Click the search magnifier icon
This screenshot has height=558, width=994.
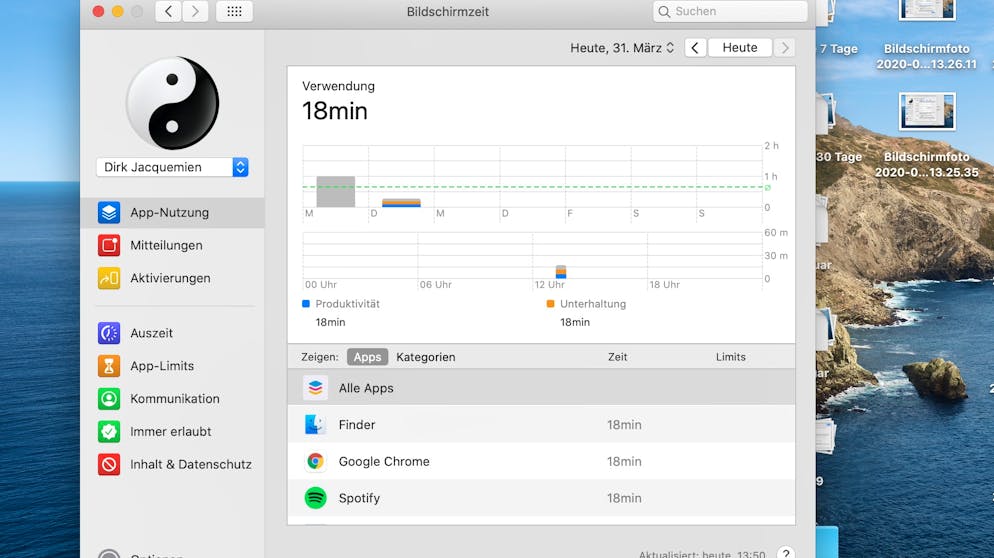(x=664, y=11)
